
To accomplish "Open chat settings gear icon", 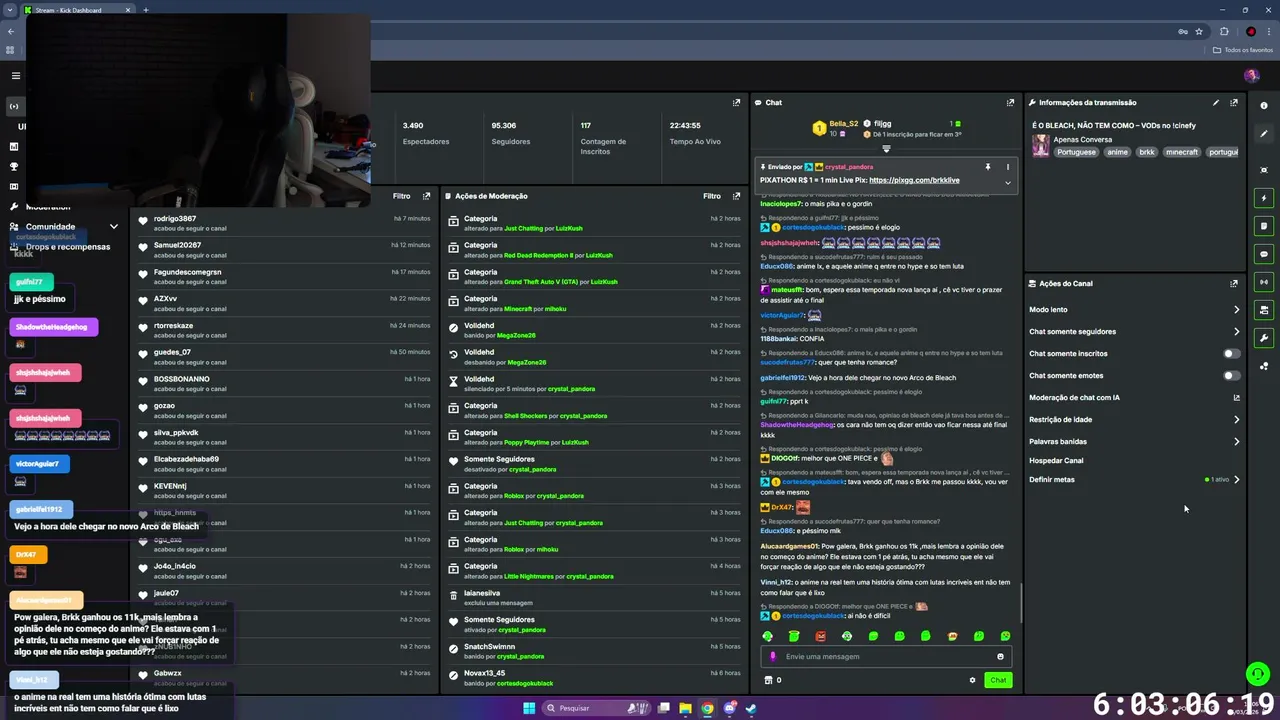I will point(972,680).
